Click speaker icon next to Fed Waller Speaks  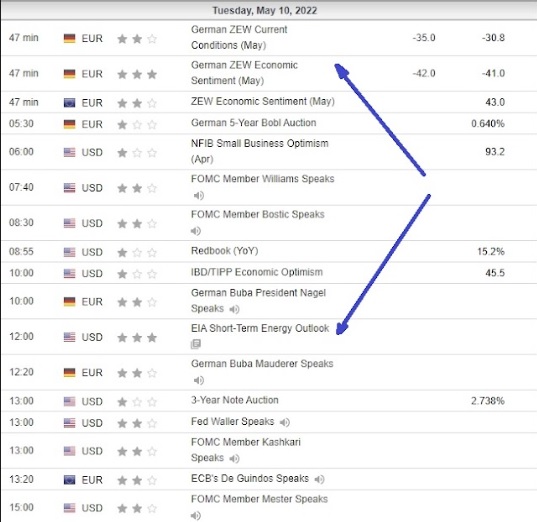tap(285, 422)
